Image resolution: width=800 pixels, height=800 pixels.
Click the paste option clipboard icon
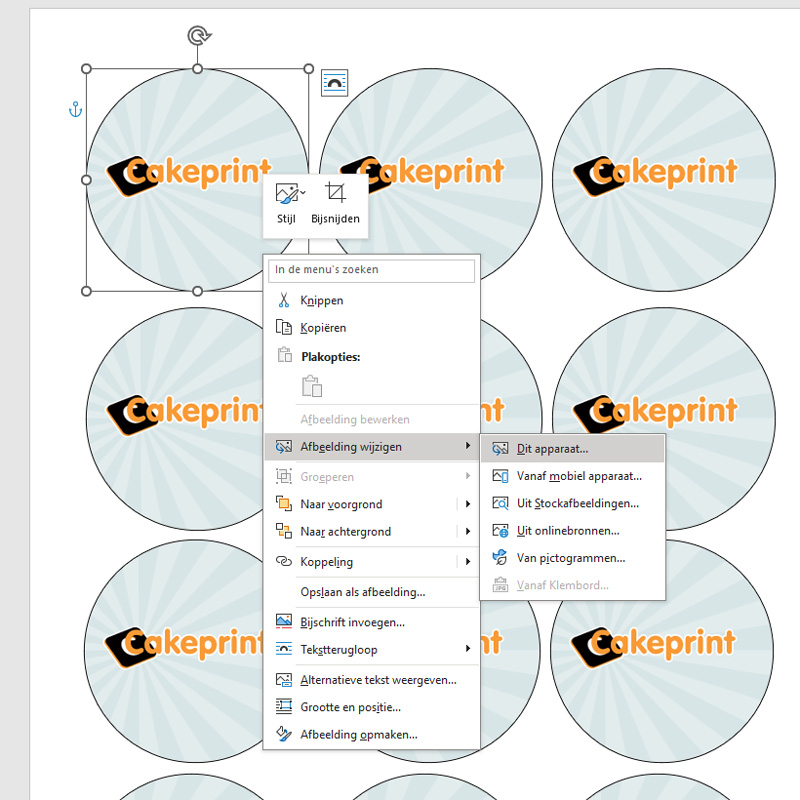point(312,386)
